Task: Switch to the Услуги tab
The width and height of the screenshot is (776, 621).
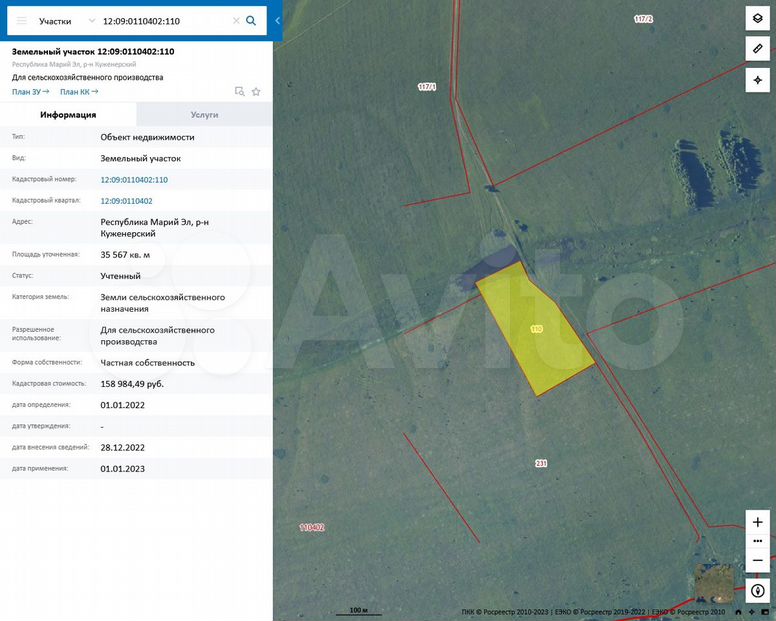Action: (204, 114)
